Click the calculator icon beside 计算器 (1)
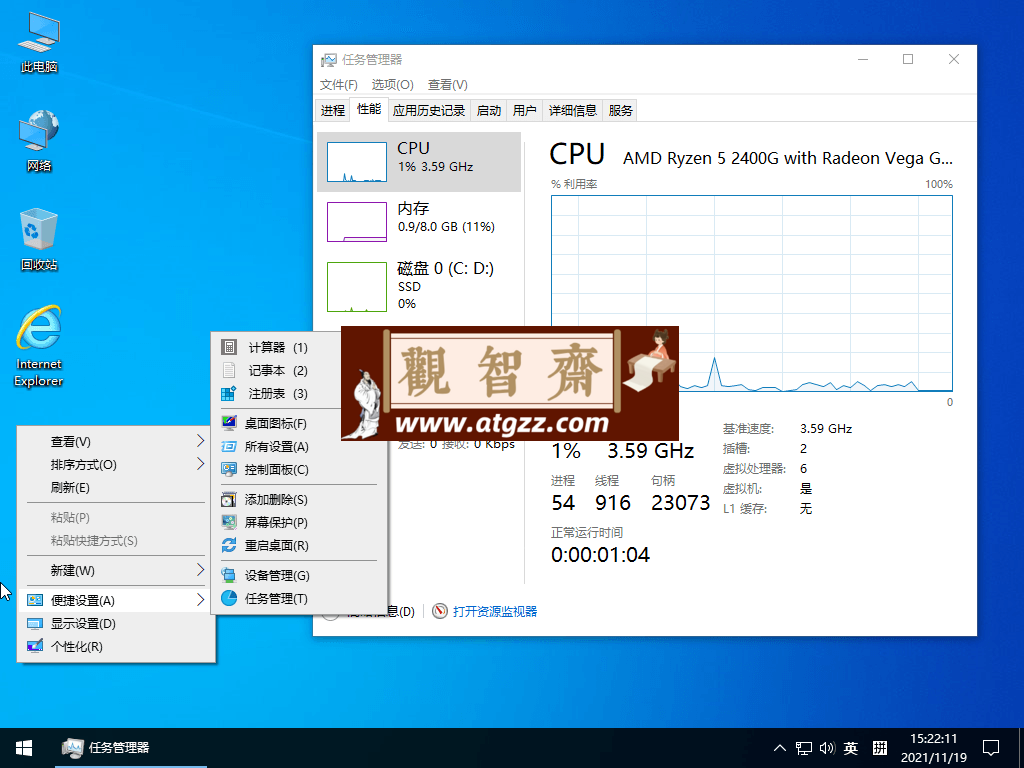 point(229,347)
